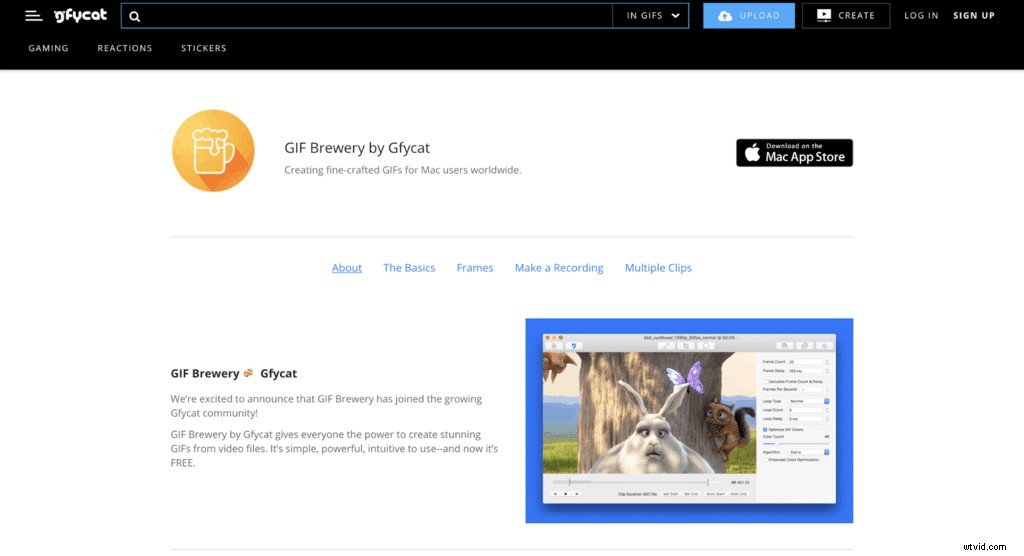Jump to the About section
The width and height of the screenshot is (1024, 556).
pyautogui.click(x=347, y=268)
